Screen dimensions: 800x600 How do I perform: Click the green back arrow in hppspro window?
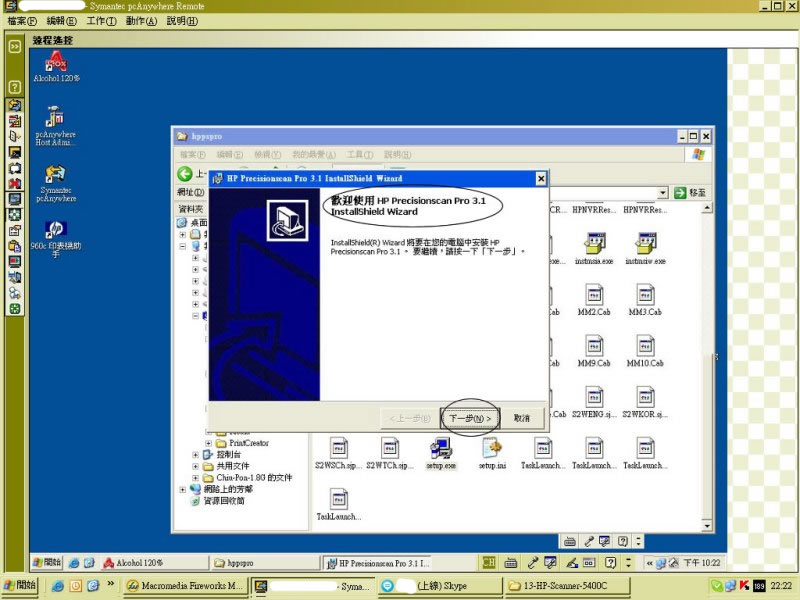tap(185, 174)
